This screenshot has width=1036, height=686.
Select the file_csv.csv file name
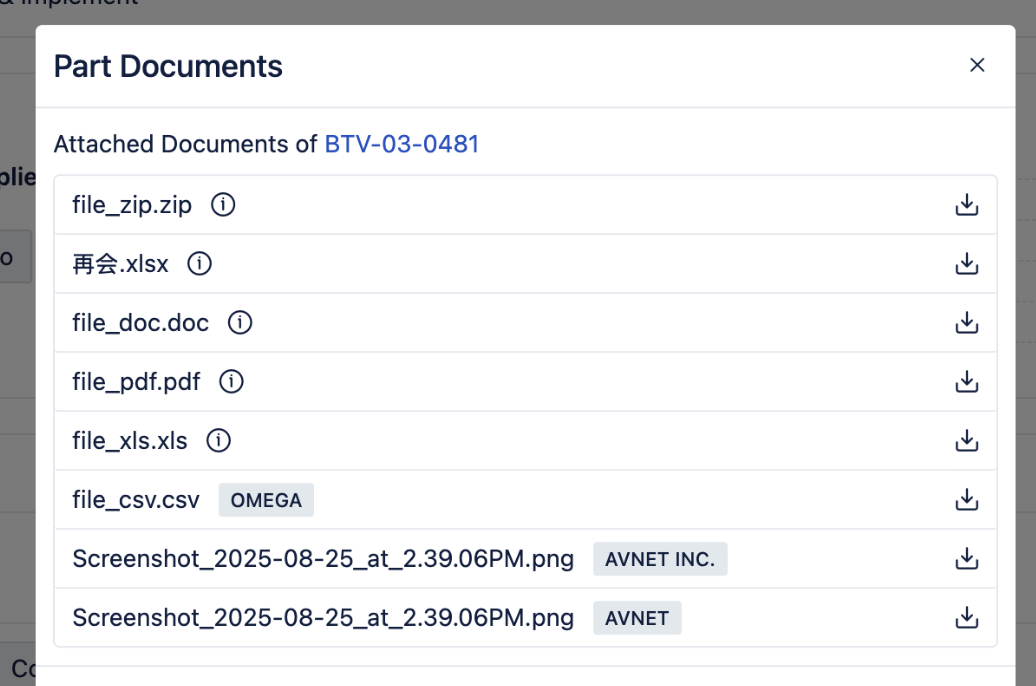tap(136, 500)
